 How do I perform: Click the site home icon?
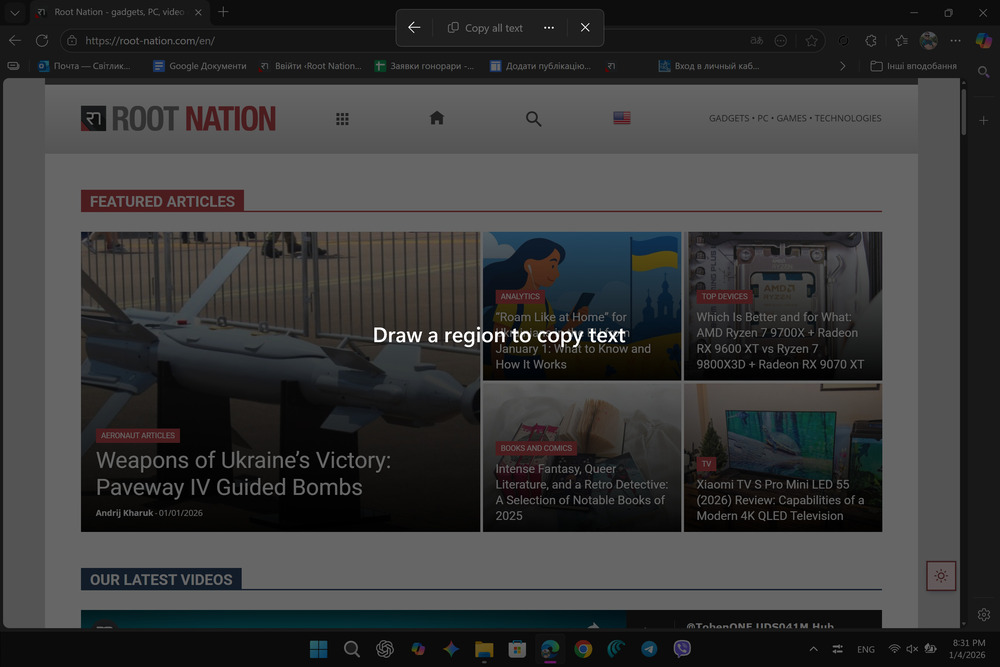coord(437,118)
